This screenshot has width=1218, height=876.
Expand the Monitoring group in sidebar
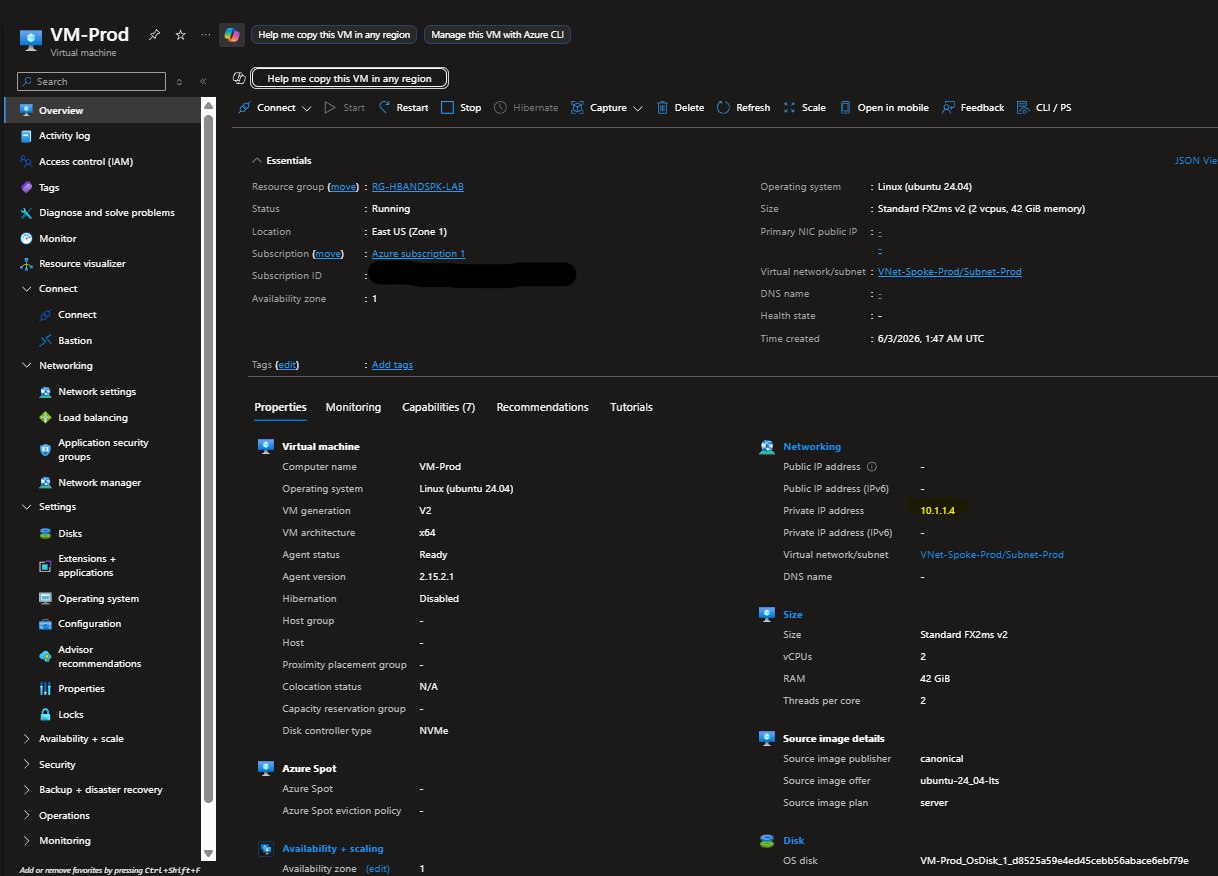pyautogui.click(x=27, y=841)
